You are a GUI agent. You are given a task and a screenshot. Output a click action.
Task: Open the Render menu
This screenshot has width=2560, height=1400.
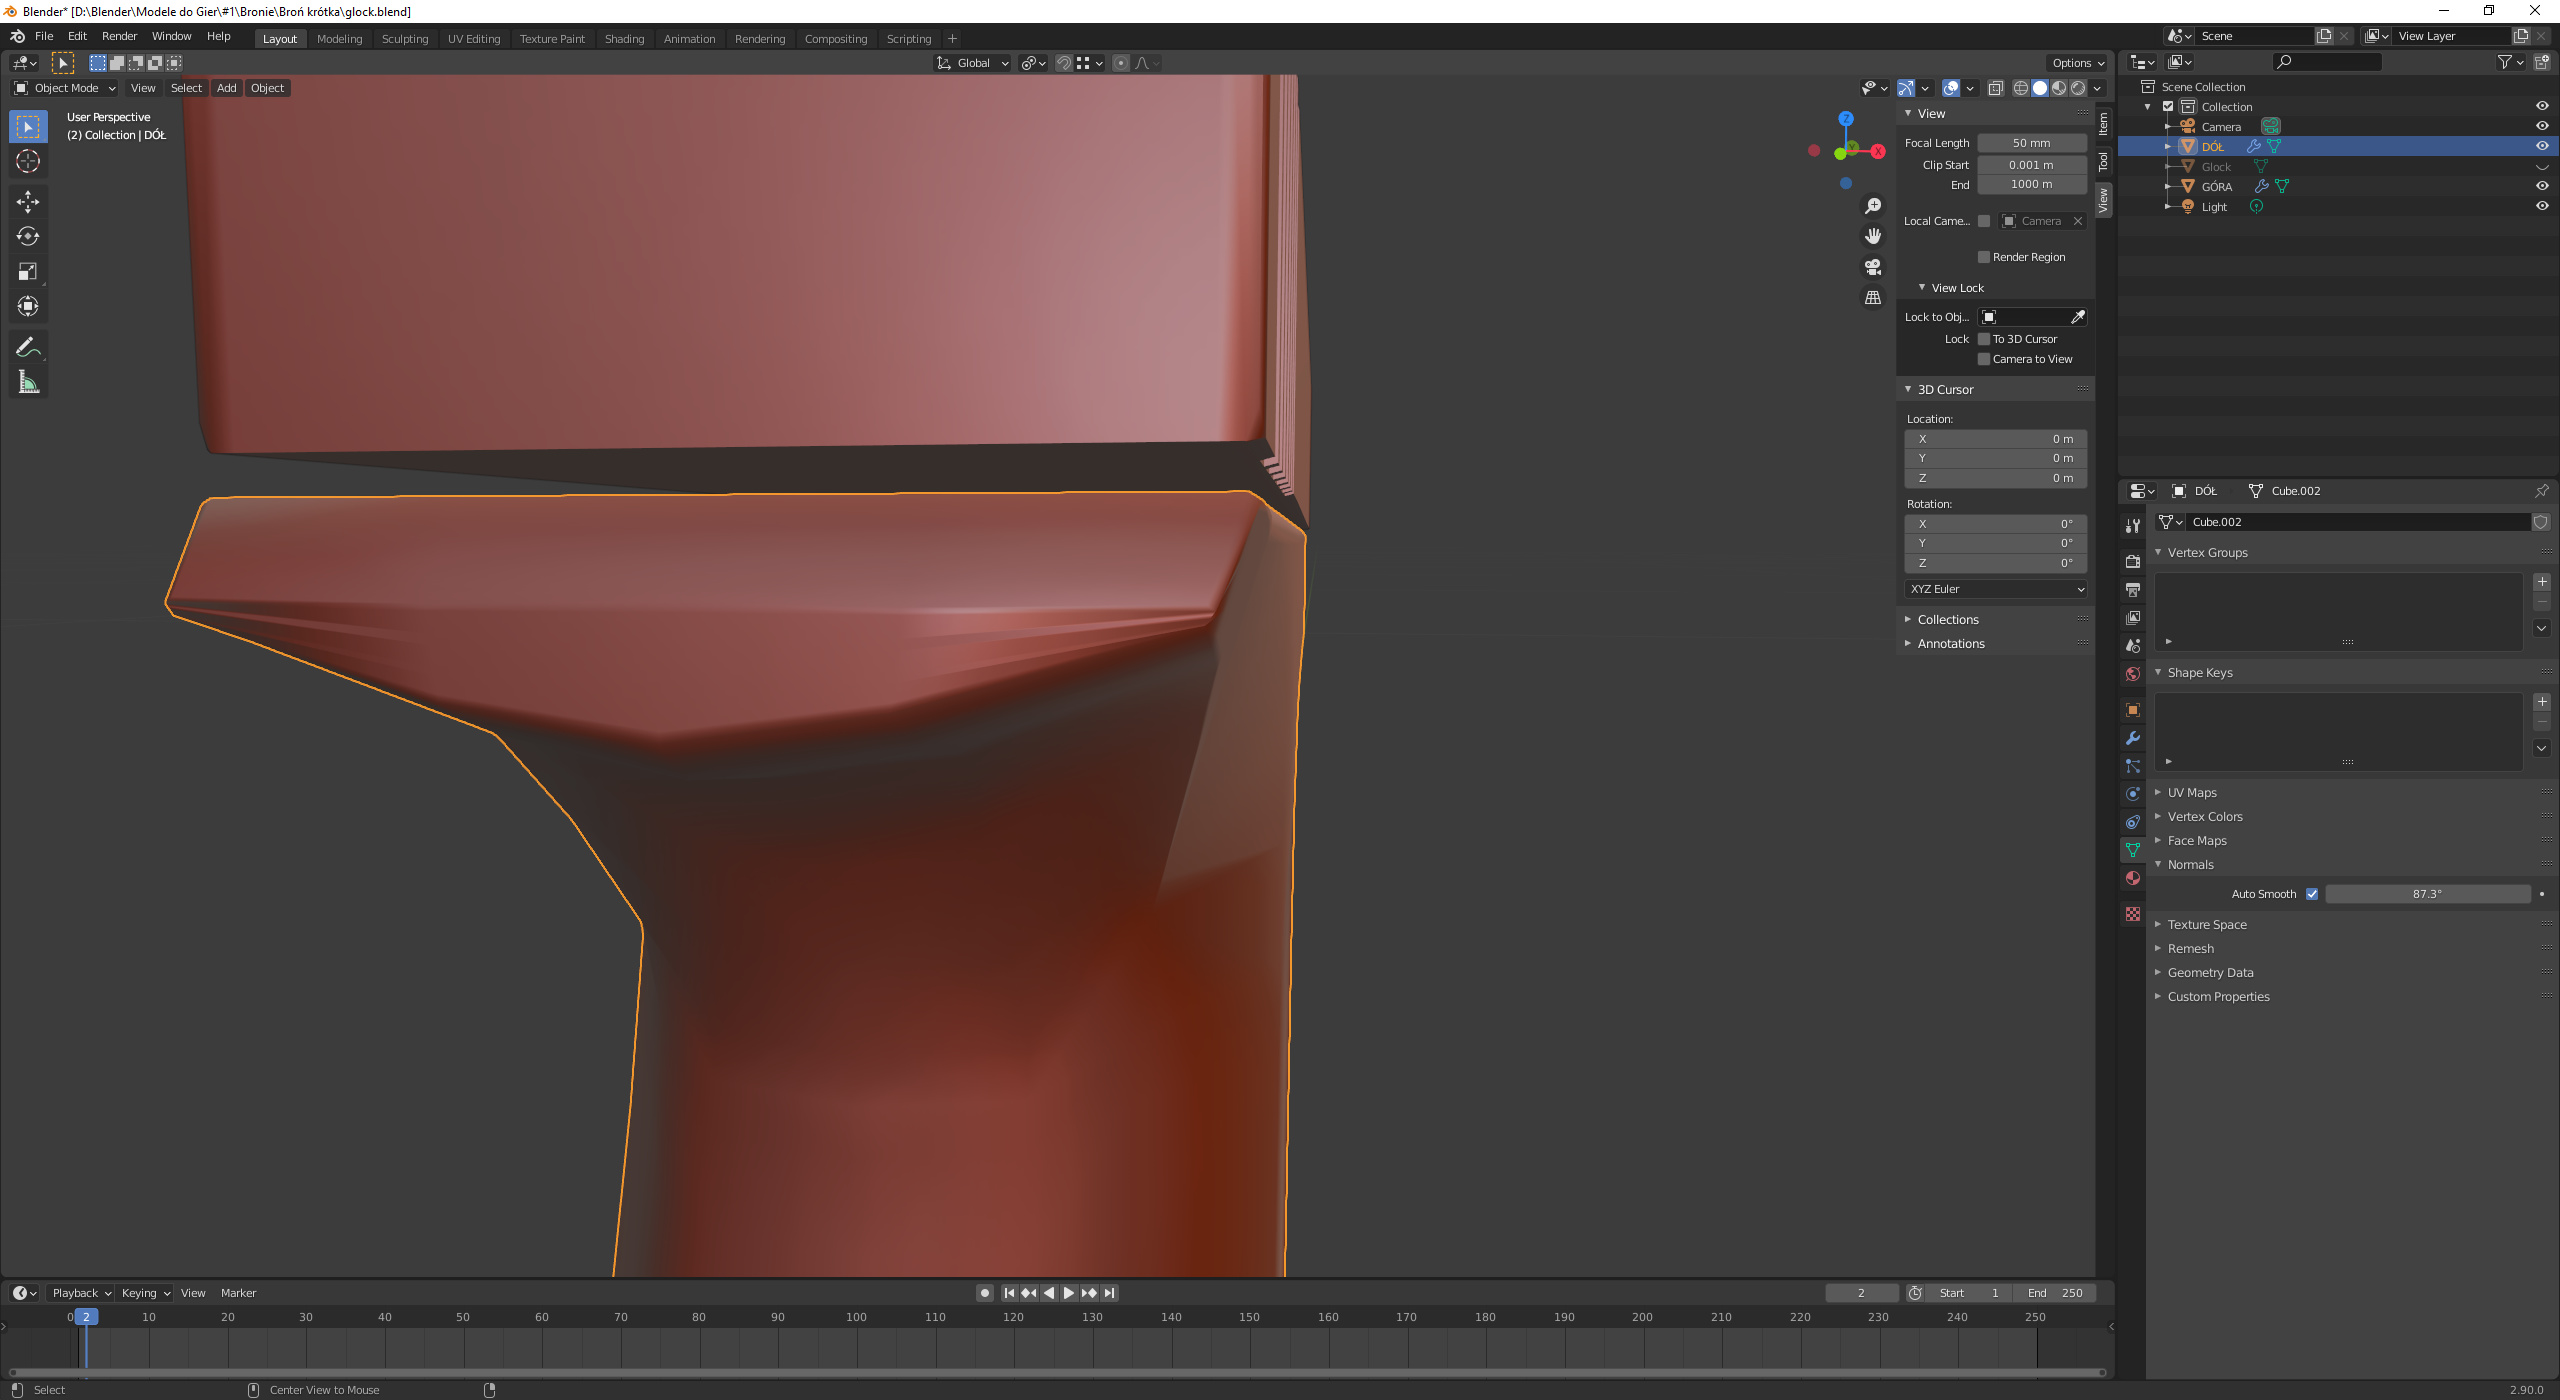119,36
